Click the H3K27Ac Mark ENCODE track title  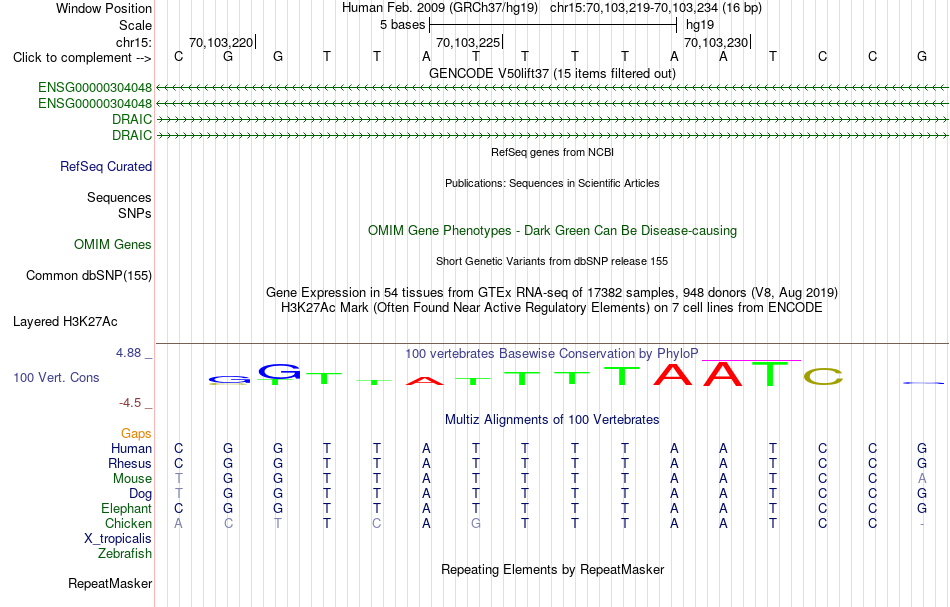552,307
